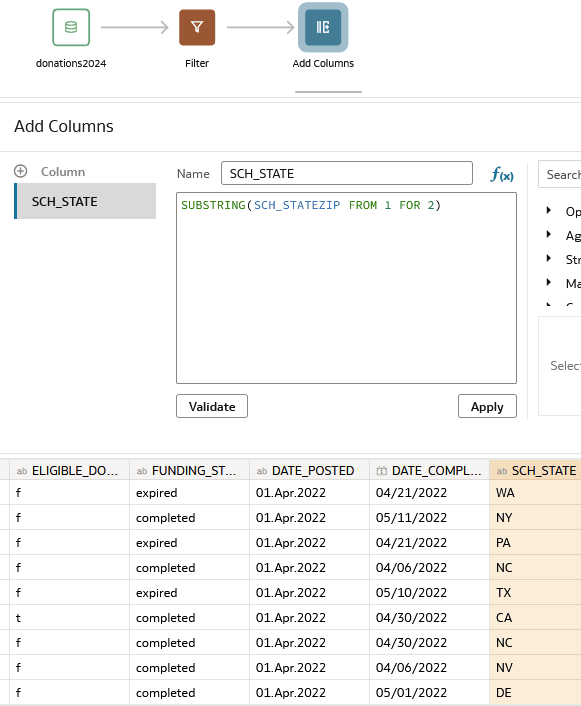
Task: Expand the Ag function category
Action: tap(549, 234)
